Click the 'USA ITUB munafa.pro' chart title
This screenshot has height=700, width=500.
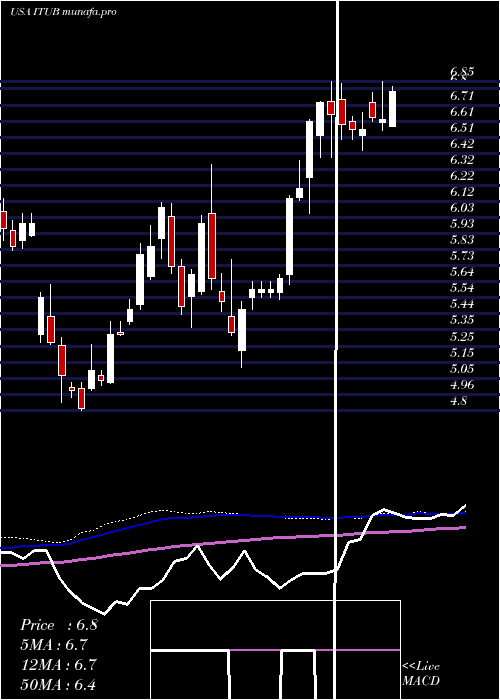click(63, 12)
